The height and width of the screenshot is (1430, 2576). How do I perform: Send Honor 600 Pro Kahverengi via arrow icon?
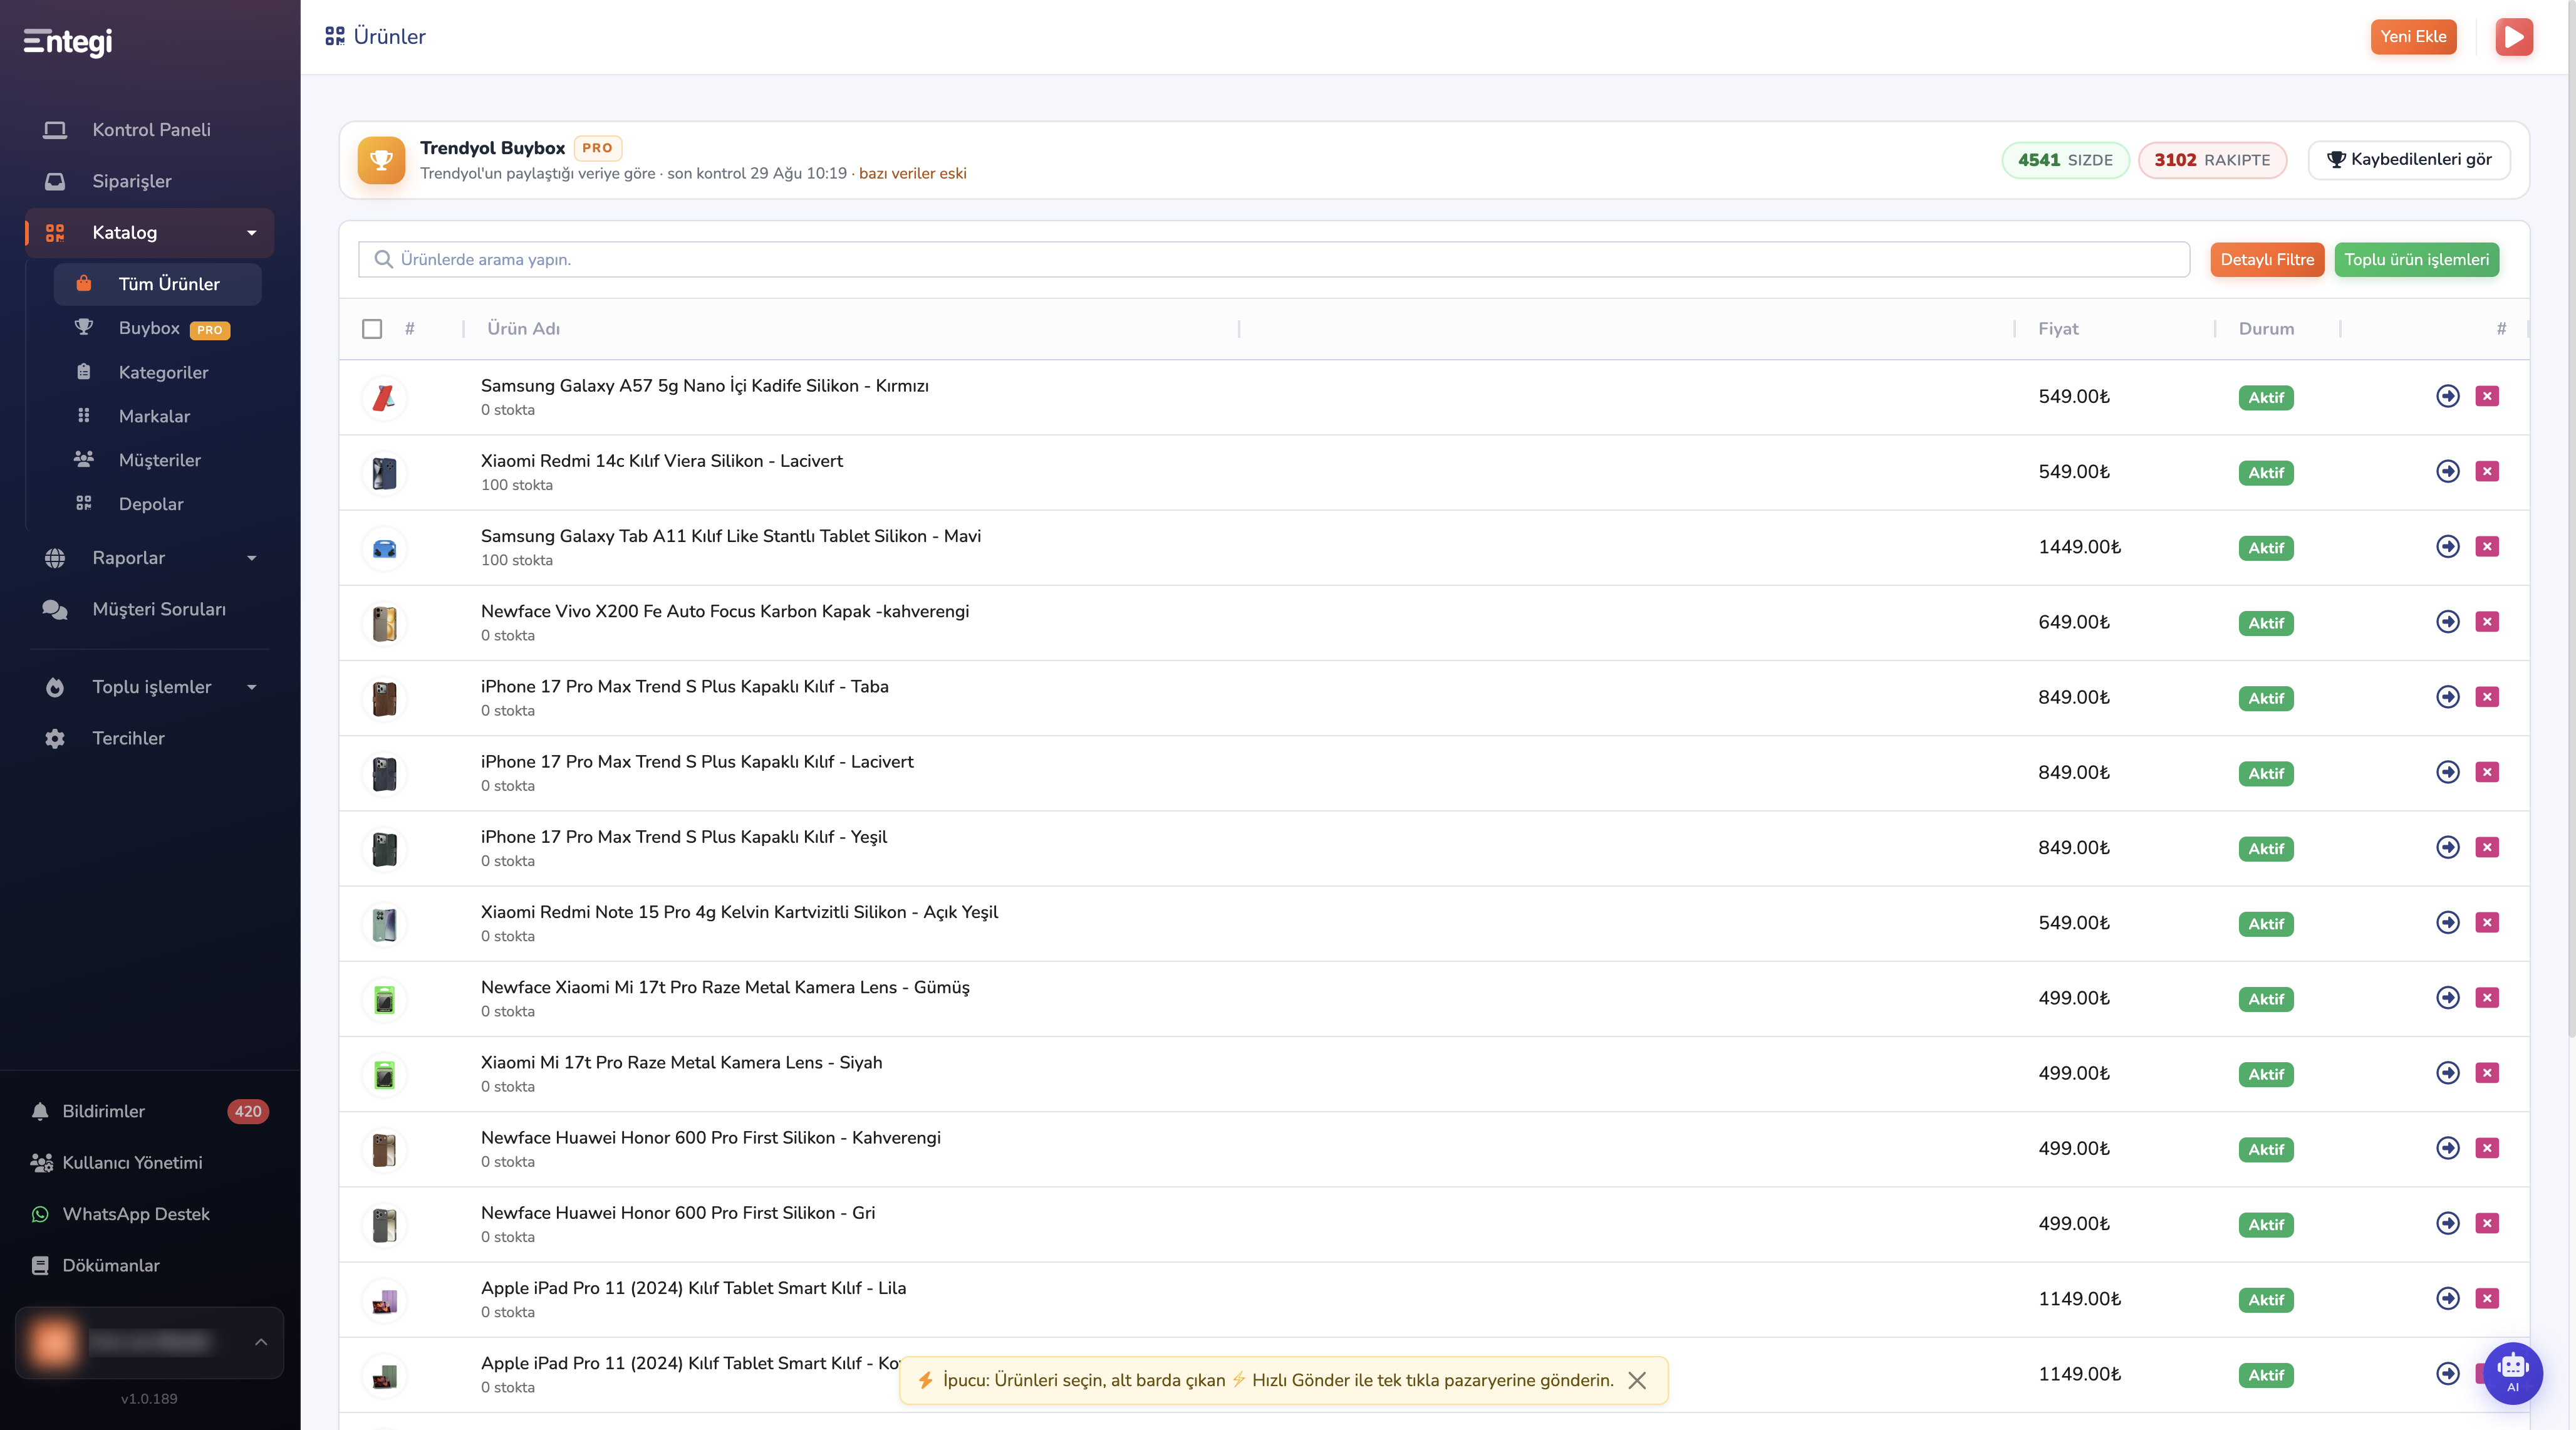[2447, 1147]
